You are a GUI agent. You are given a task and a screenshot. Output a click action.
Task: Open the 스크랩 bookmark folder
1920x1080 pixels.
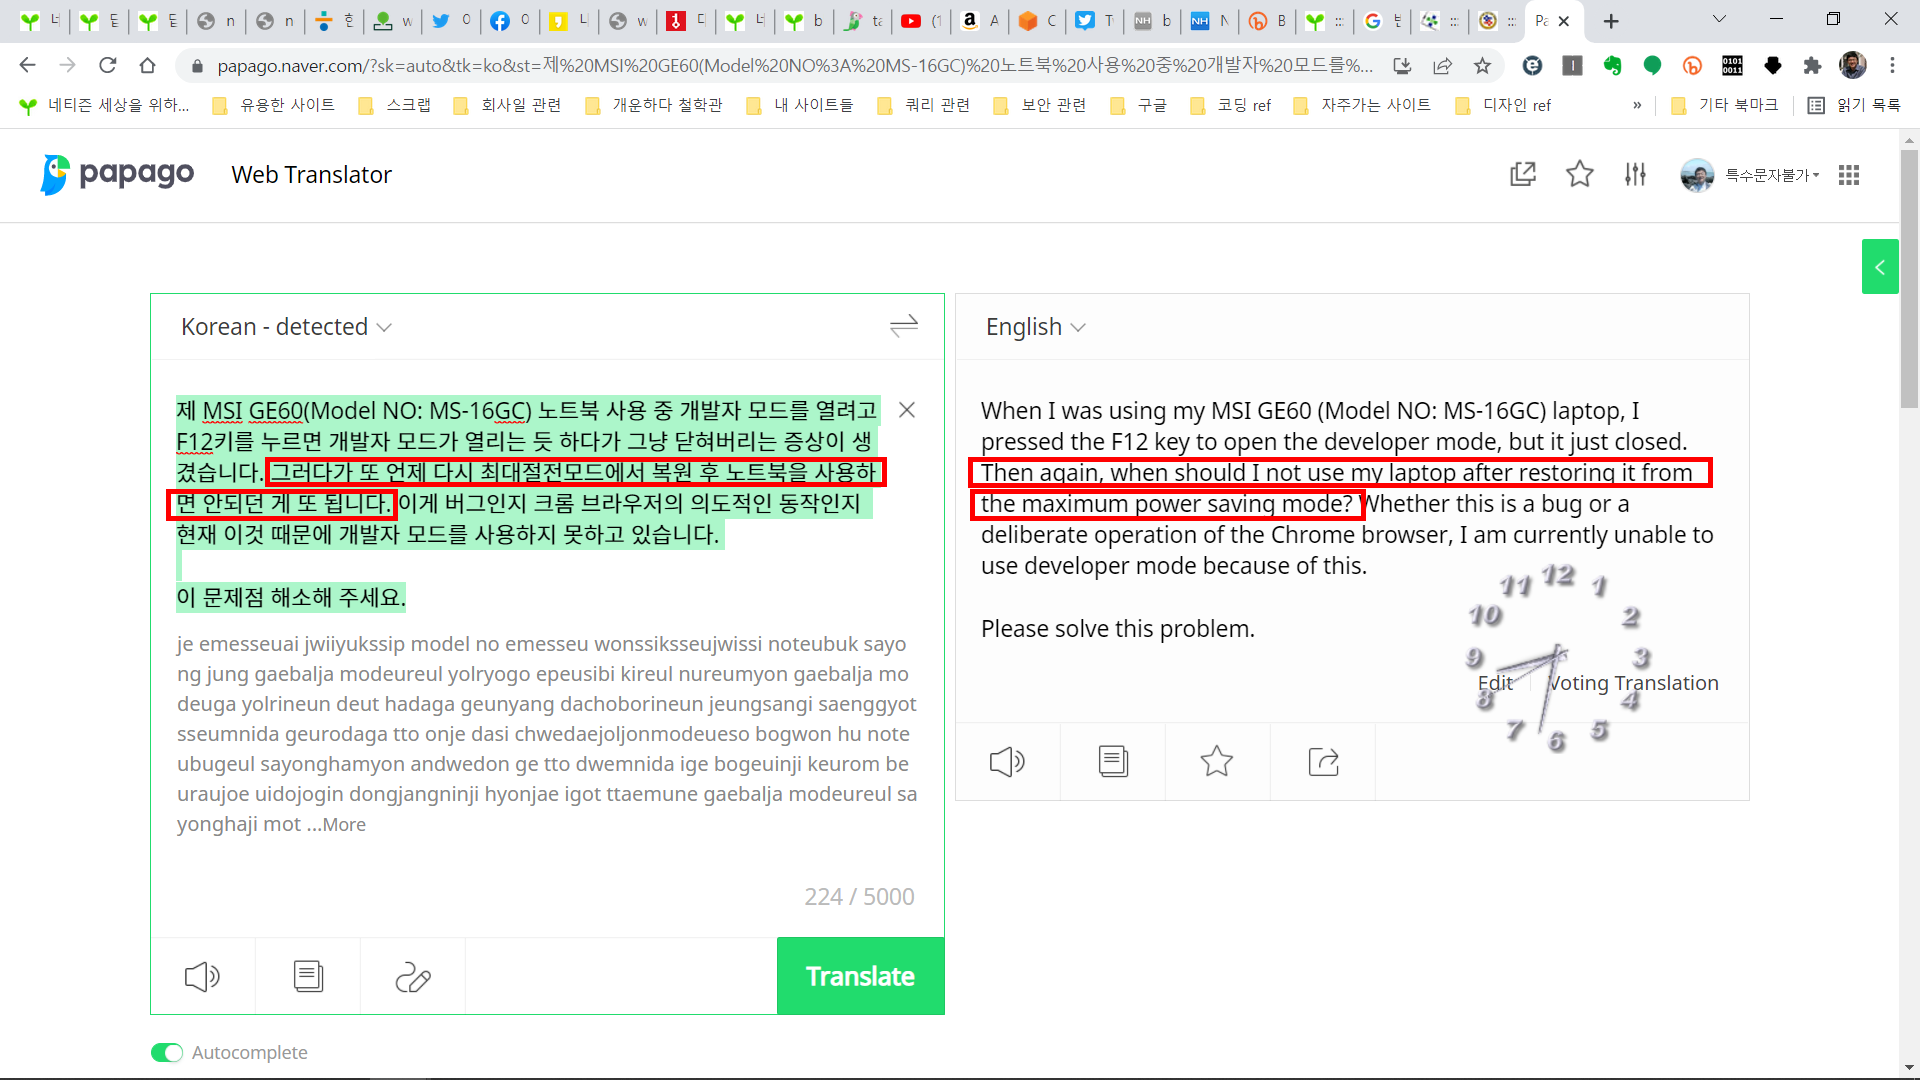395,105
